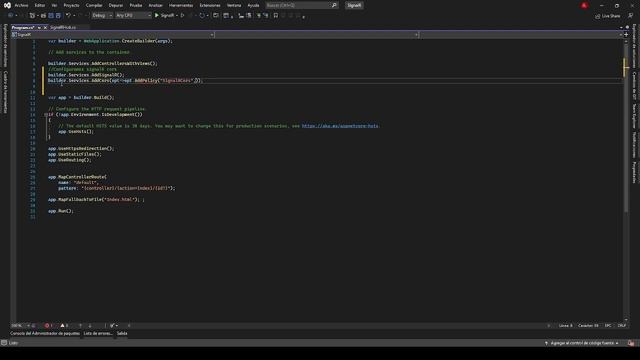Screen dimensions: 640x360
Task: Open the Archivo menu
Action: click(x=21, y=5)
